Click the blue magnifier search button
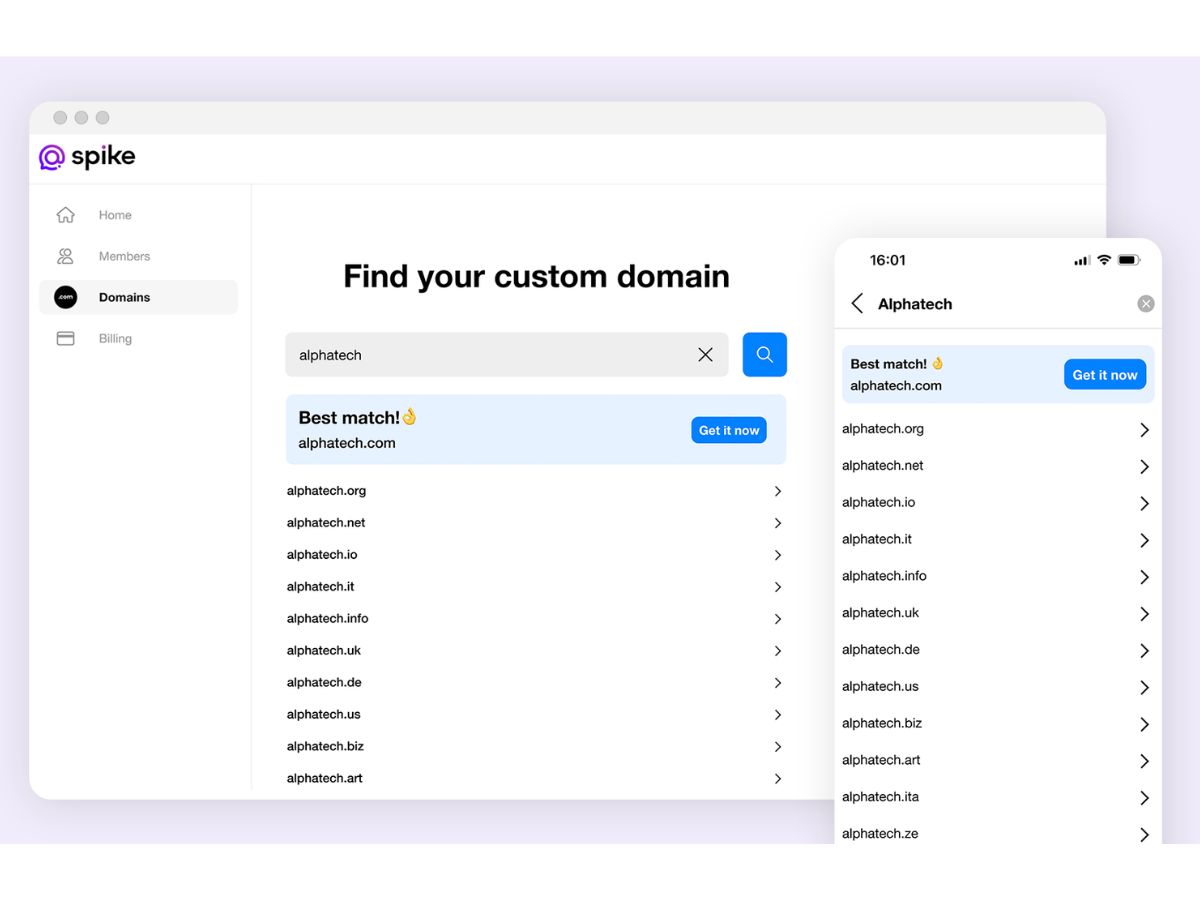The width and height of the screenshot is (1200, 900). (765, 355)
